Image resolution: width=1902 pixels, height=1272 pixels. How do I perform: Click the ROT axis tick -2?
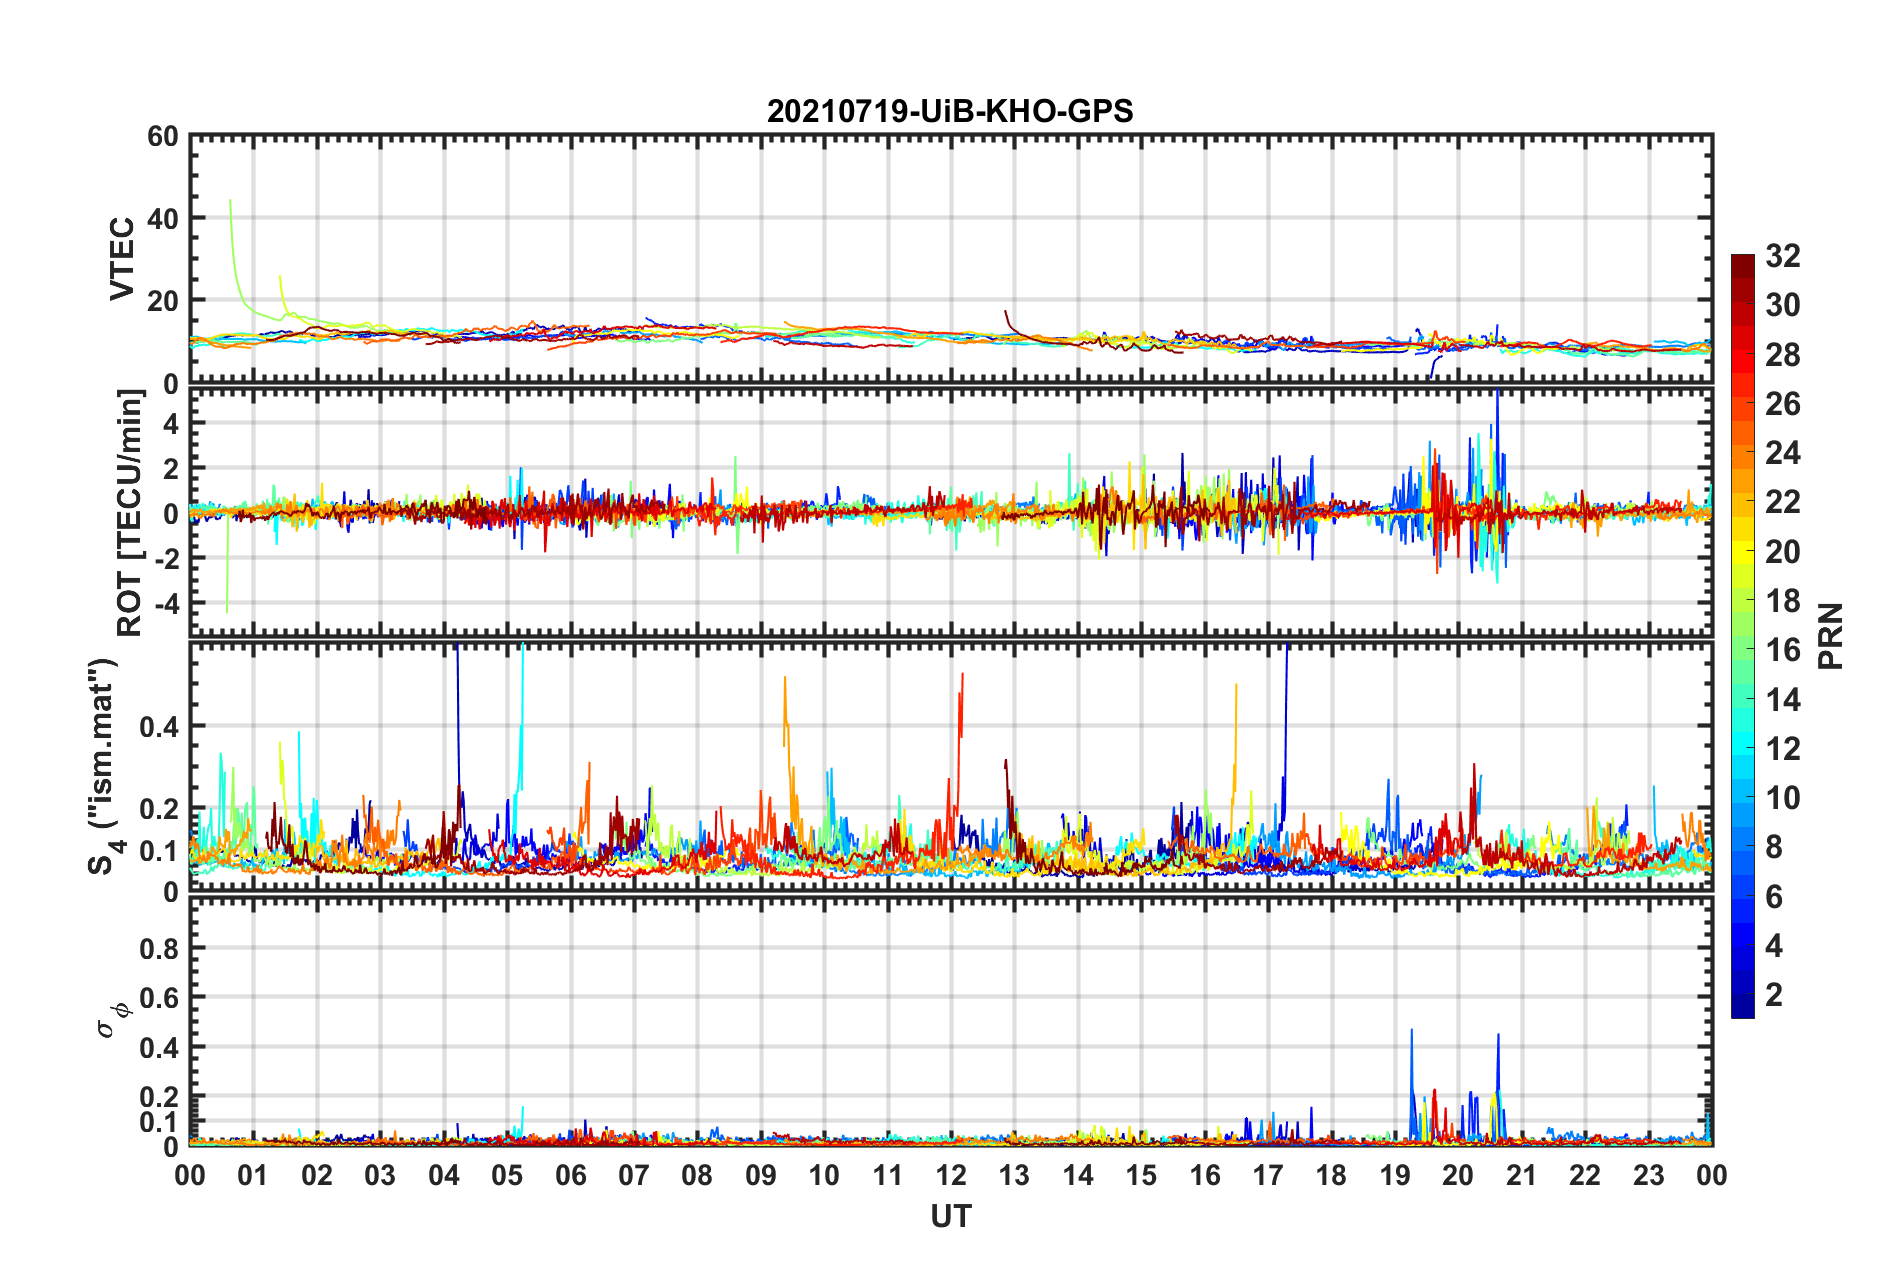(x=168, y=558)
